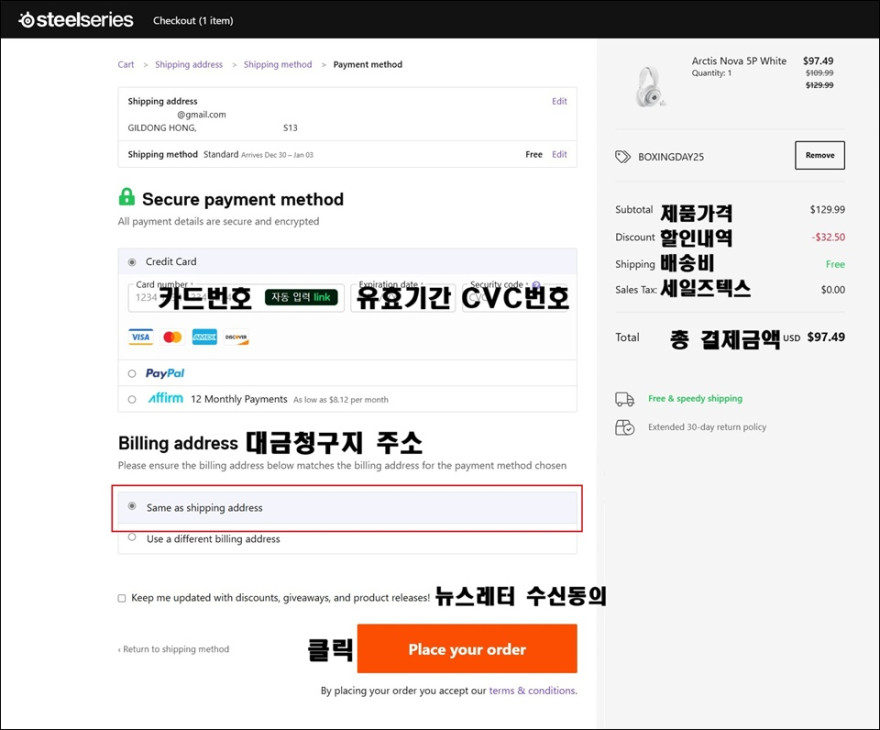880x730 pixels.
Task: Select the Credit Card radio button
Action: tap(132, 262)
